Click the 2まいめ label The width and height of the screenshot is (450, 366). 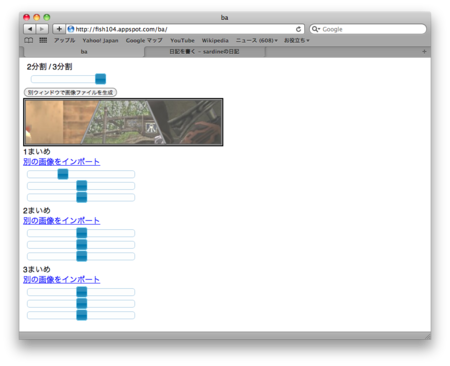tap(37, 211)
